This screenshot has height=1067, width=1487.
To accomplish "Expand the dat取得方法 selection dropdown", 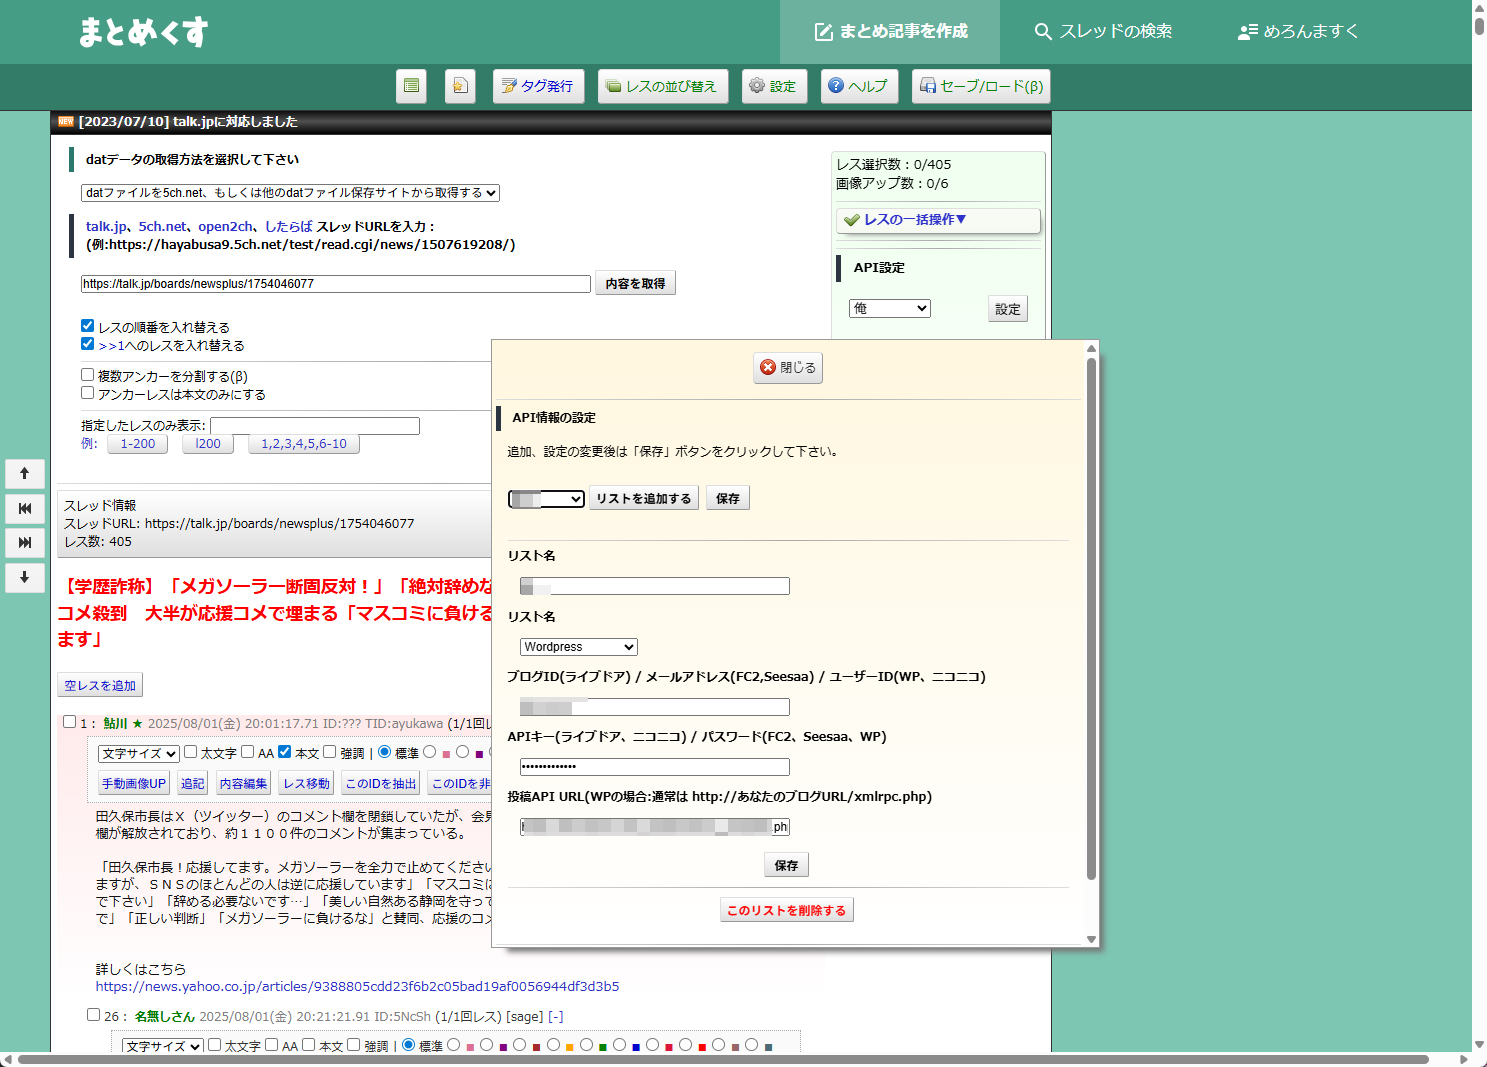I will coord(290,193).
